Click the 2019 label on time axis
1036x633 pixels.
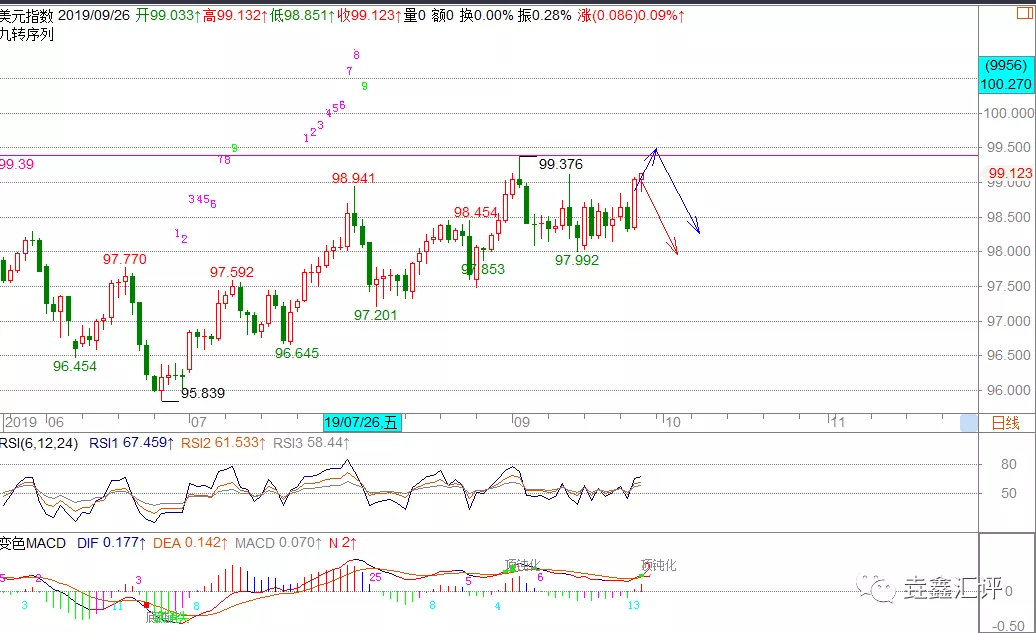[x=20, y=422]
